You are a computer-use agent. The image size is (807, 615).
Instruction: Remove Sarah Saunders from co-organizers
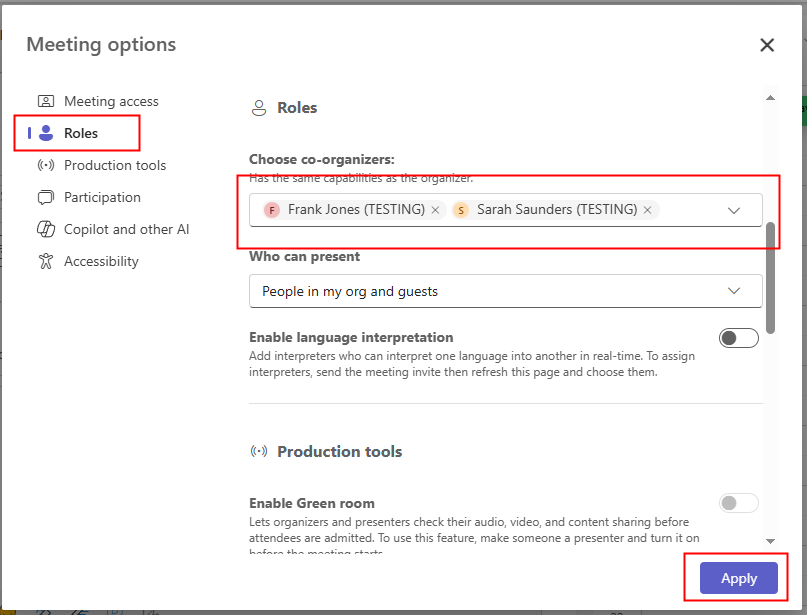click(648, 210)
